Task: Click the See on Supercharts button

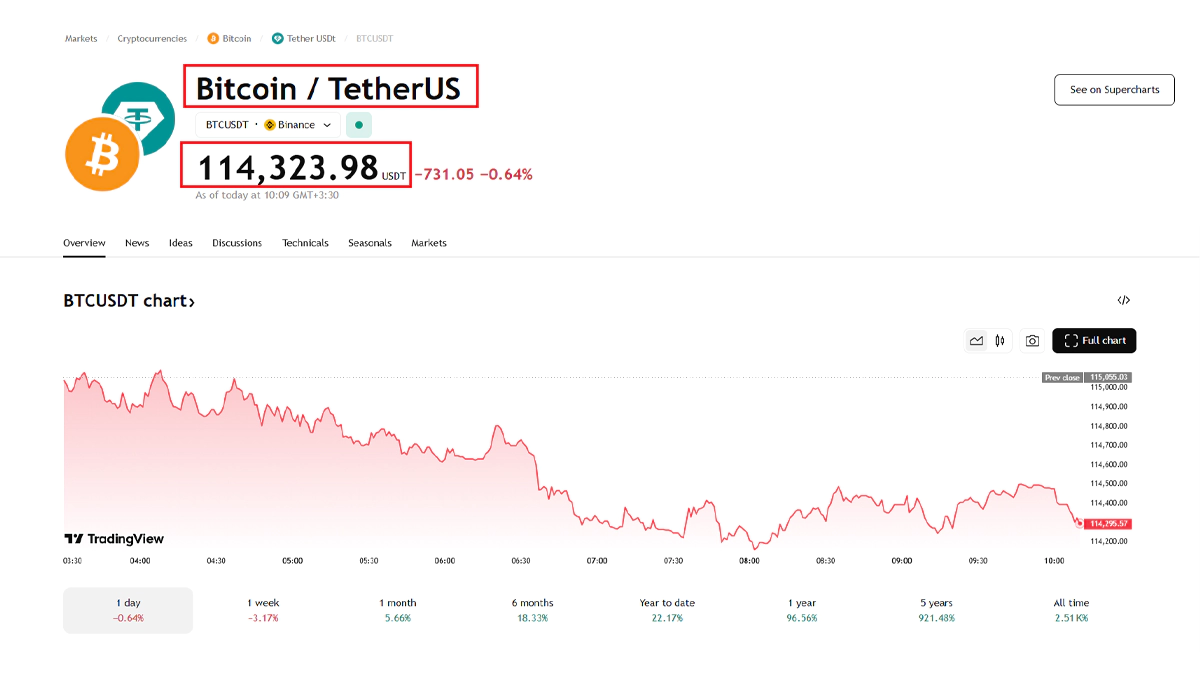Action: click(x=1114, y=89)
